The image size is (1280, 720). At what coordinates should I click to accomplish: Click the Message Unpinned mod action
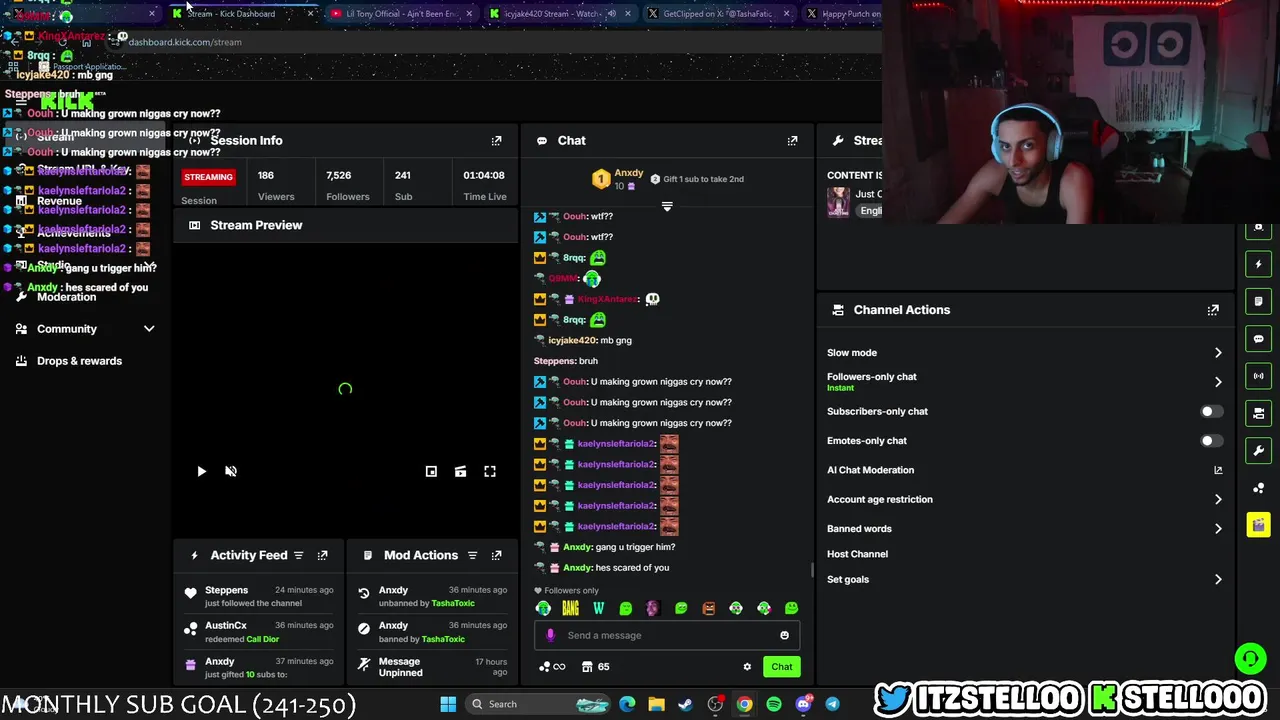point(432,667)
